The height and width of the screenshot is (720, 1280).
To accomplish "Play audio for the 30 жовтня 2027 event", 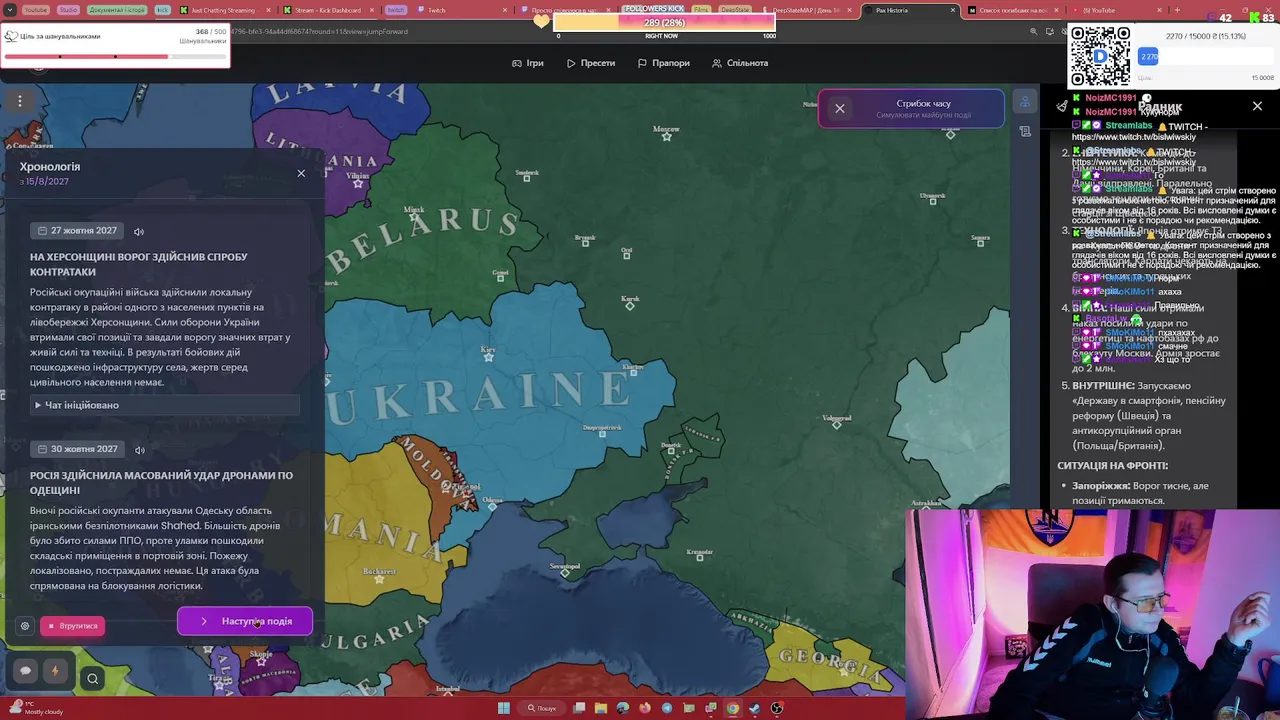I will click(140, 449).
